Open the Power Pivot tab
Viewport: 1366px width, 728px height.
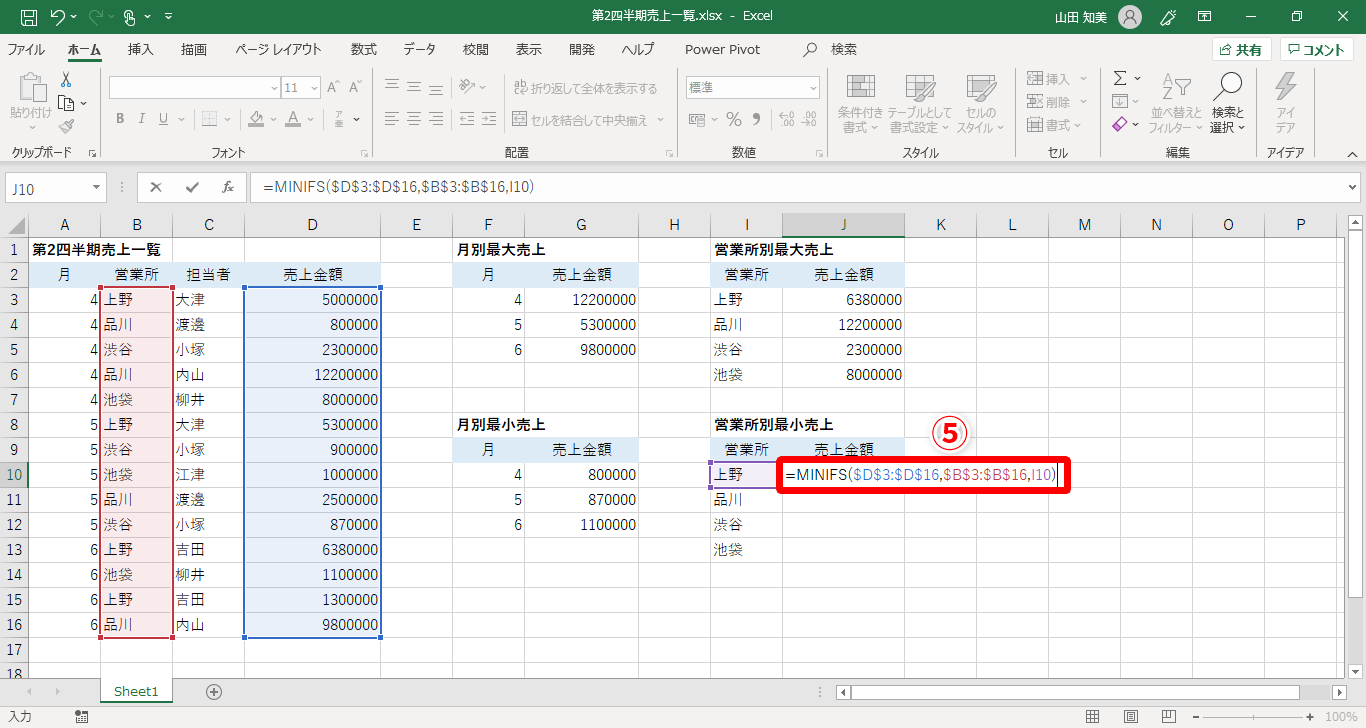[723, 49]
